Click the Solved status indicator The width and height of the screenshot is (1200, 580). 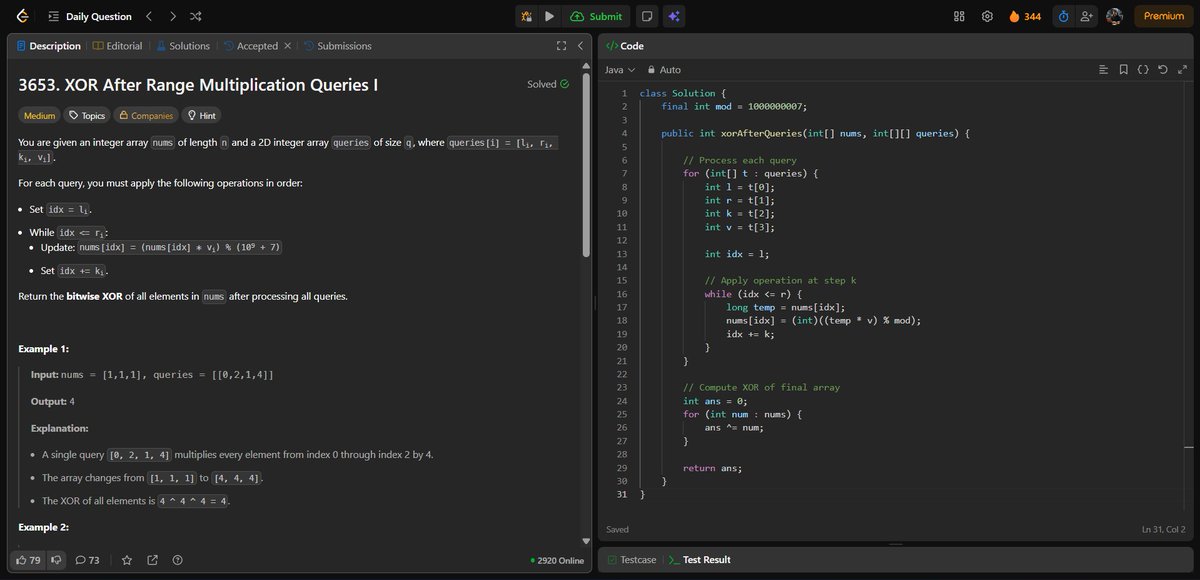tap(548, 84)
